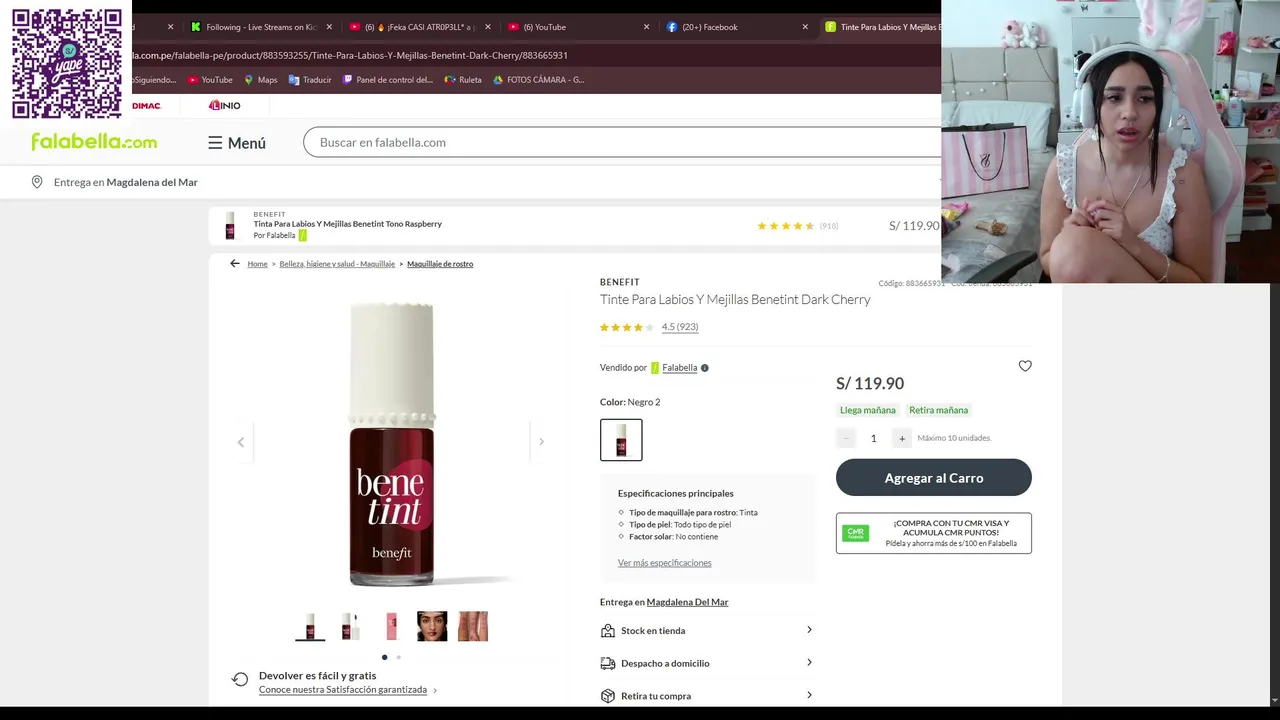Image resolution: width=1280 pixels, height=720 pixels.
Task: Close the Feka YouTube tab
Action: coord(488,27)
